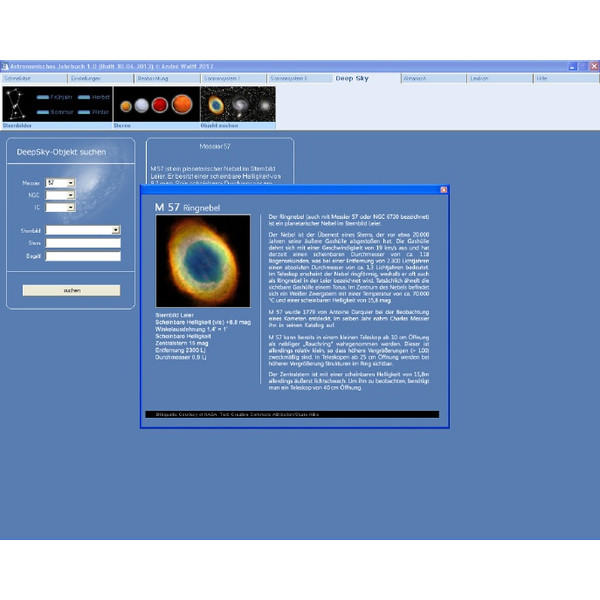Click the Sterne planets image

click(x=154, y=104)
